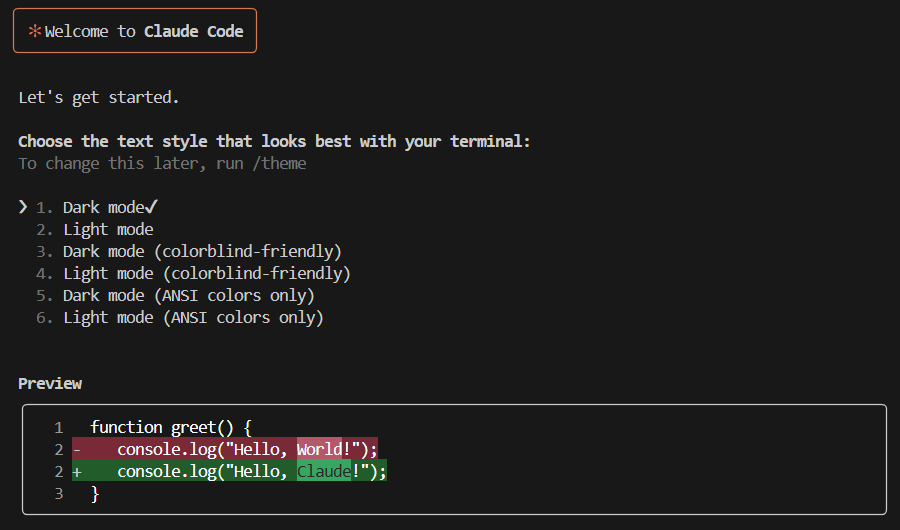This screenshot has width=900, height=530.
Task: Click the highlighted word "World" in diff
Action: tap(319, 449)
